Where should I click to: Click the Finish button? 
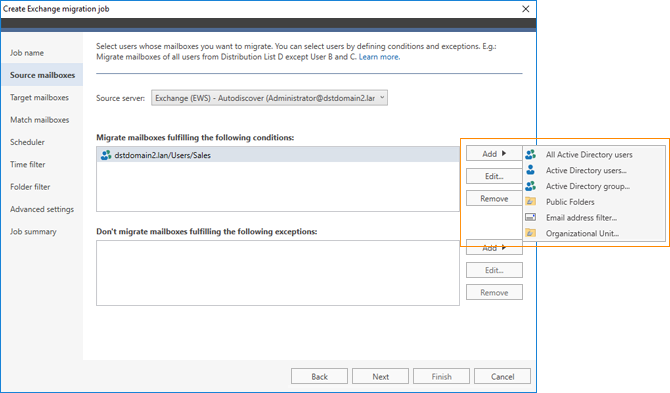click(441, 376)
